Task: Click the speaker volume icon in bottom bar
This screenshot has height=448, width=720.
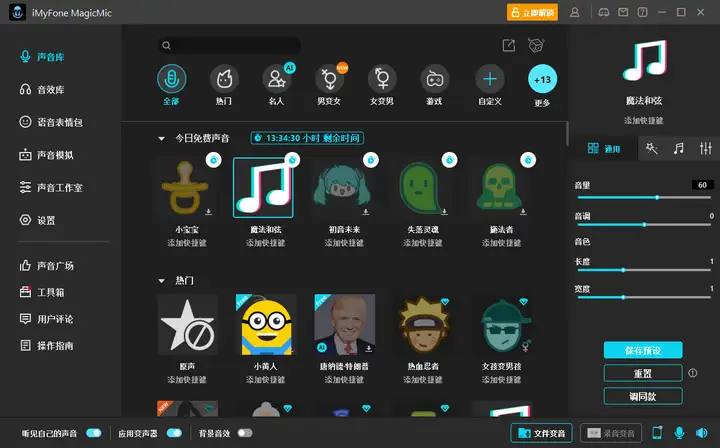Action: [702, 432]
